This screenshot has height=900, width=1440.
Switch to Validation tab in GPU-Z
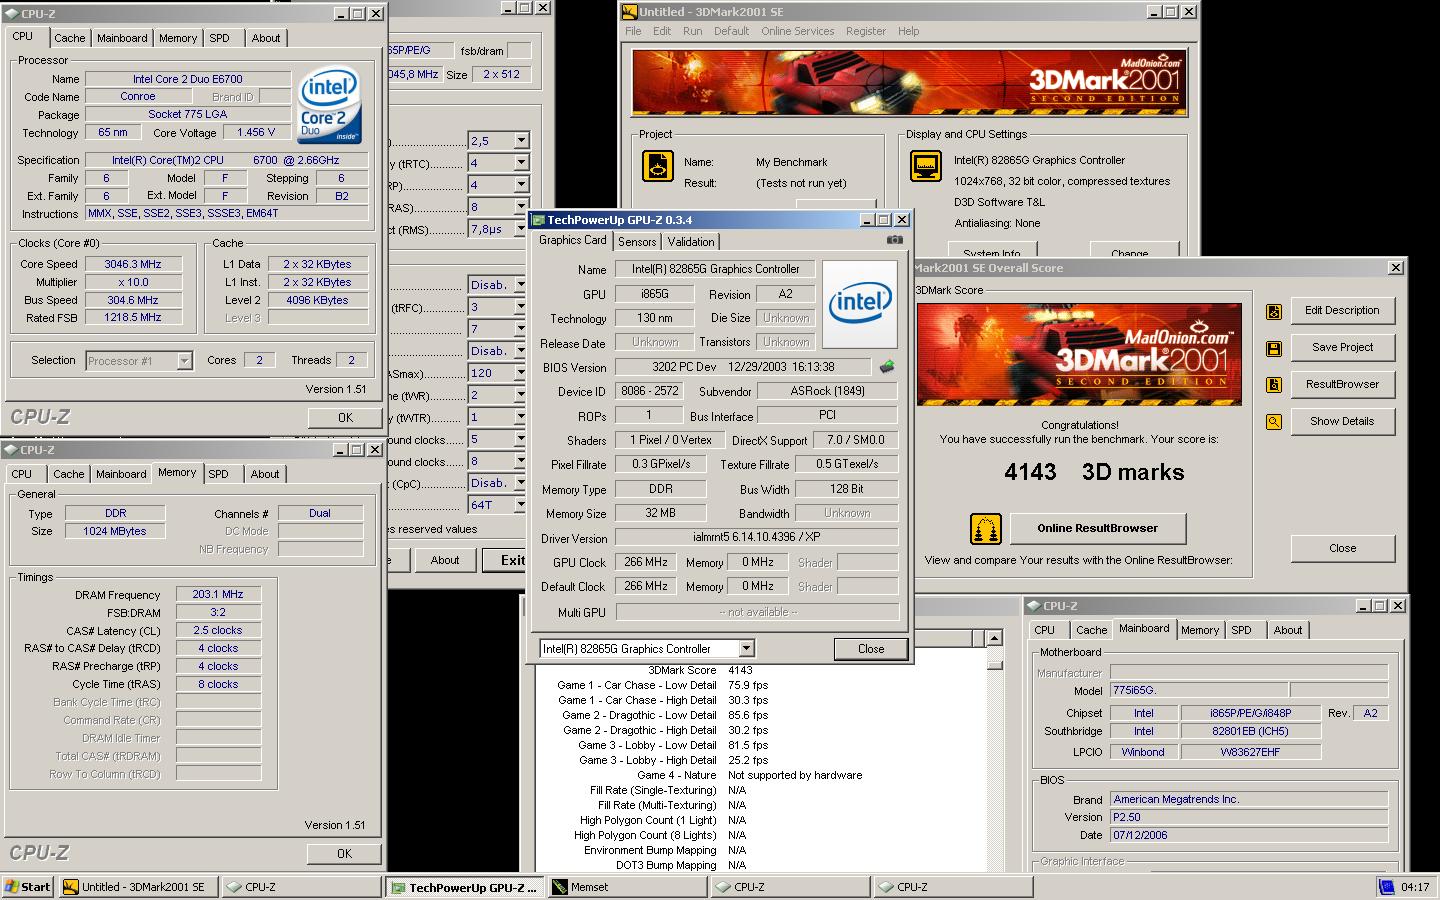pyautogui.click(x=691, y=242)
